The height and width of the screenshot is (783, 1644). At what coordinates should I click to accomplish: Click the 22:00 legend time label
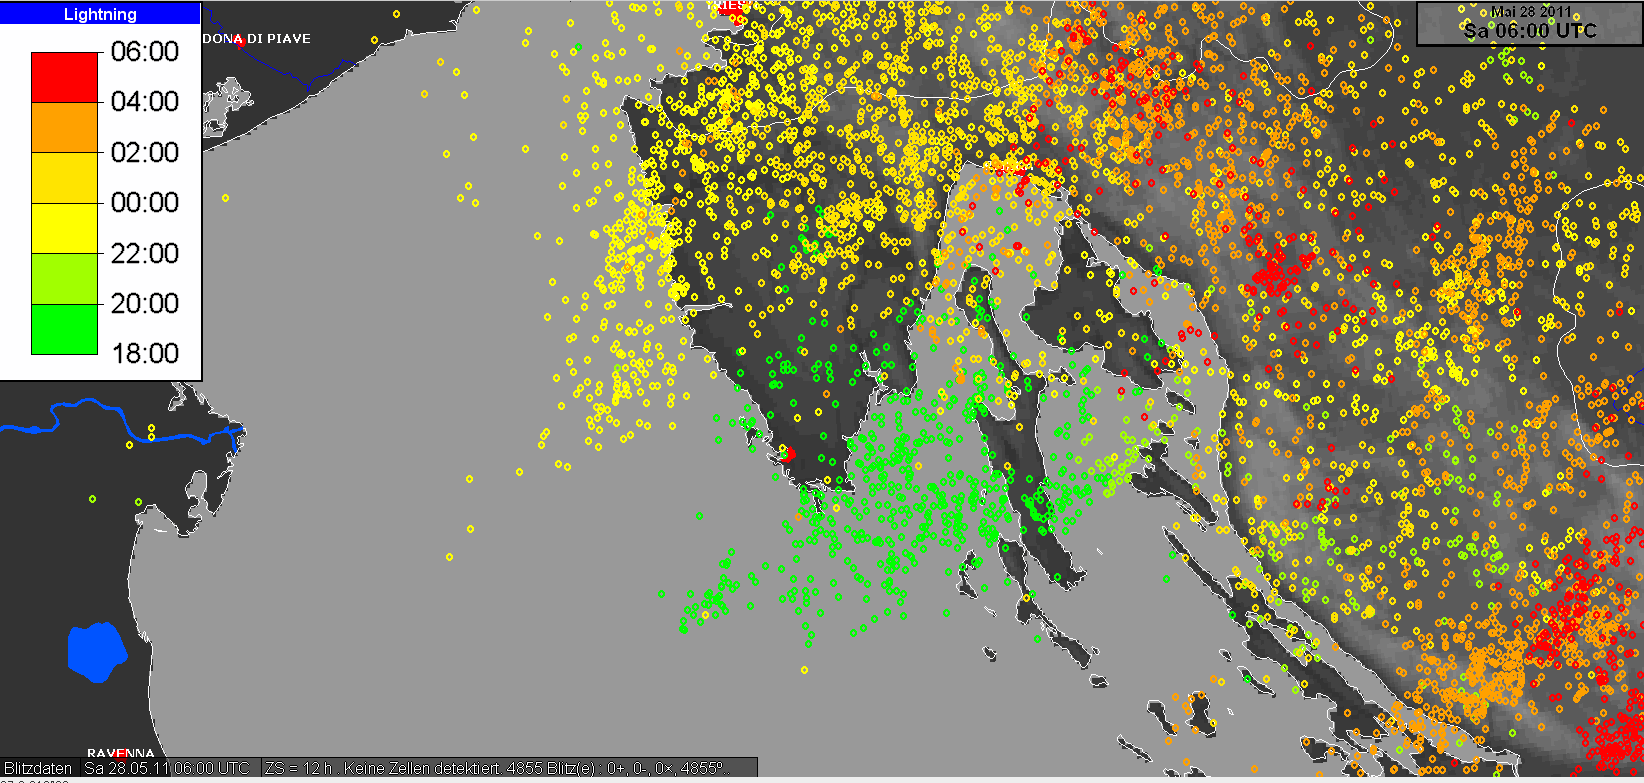(x=145, y=253)
